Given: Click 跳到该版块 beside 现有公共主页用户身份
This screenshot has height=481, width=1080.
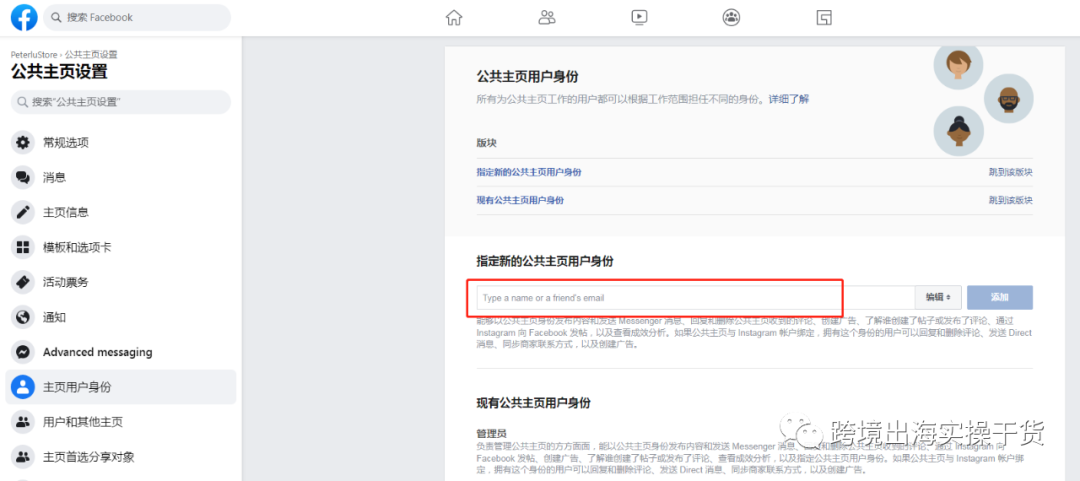Looking at the screenshot, I should click(1010, 201).
